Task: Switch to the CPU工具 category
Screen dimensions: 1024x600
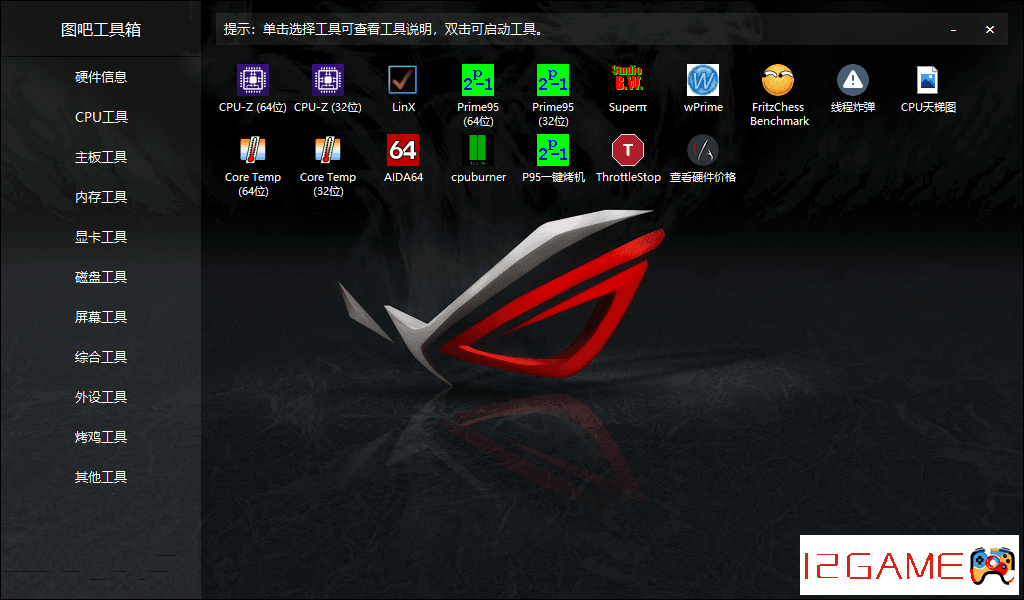Action: coord(101,117)
